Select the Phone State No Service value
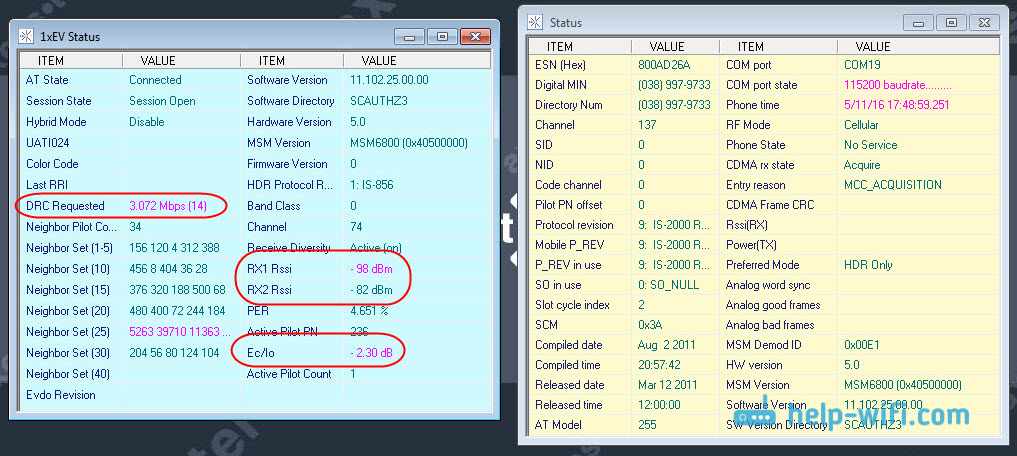 click(x=870, y=145)
